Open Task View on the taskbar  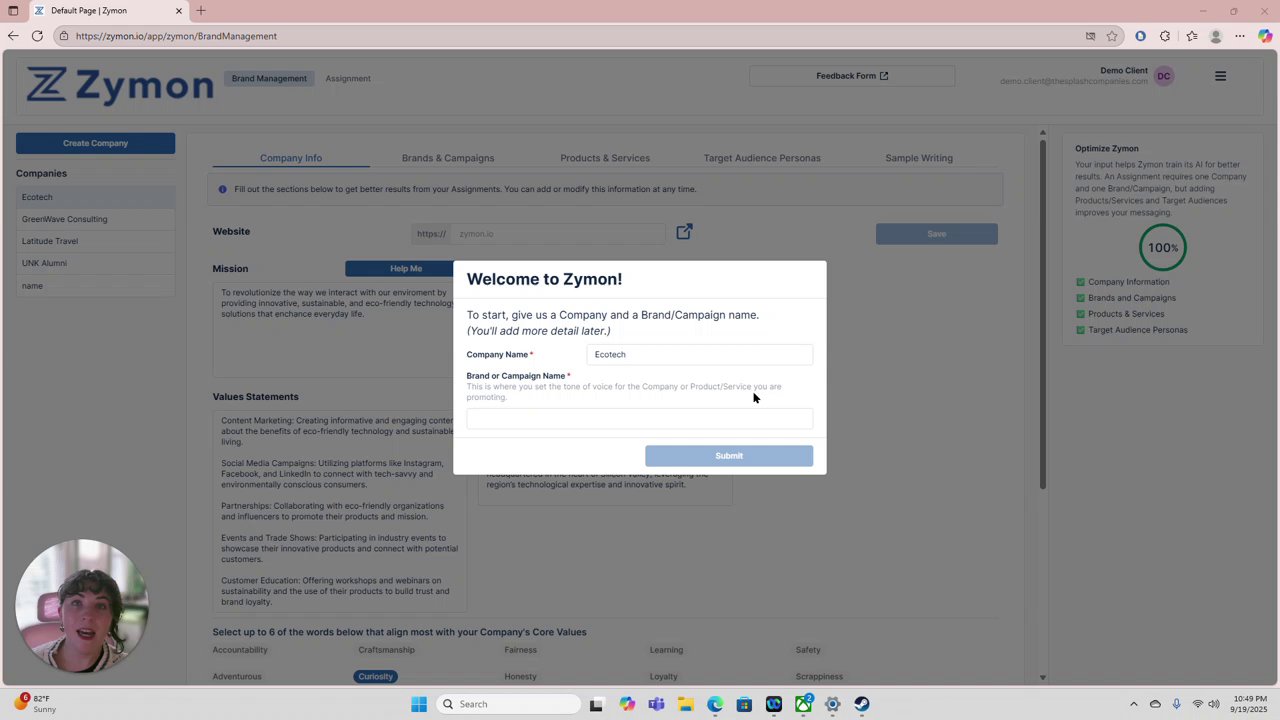596,704
